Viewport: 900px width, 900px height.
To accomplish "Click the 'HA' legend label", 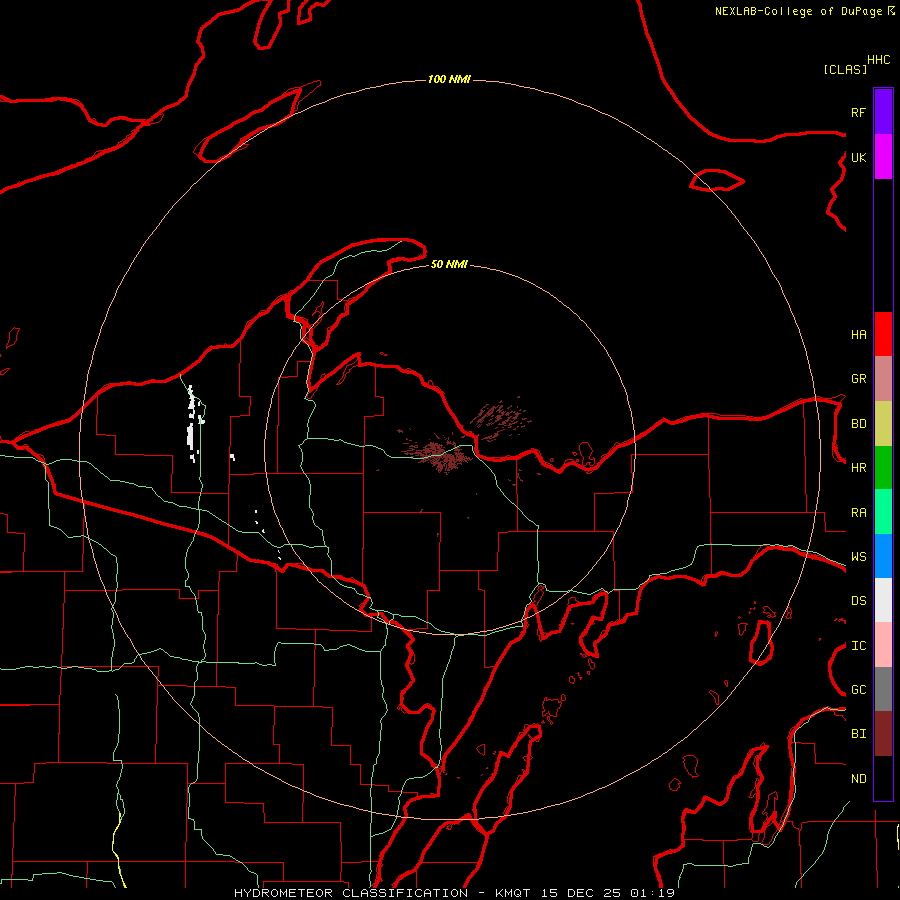I will pos(858,335).
